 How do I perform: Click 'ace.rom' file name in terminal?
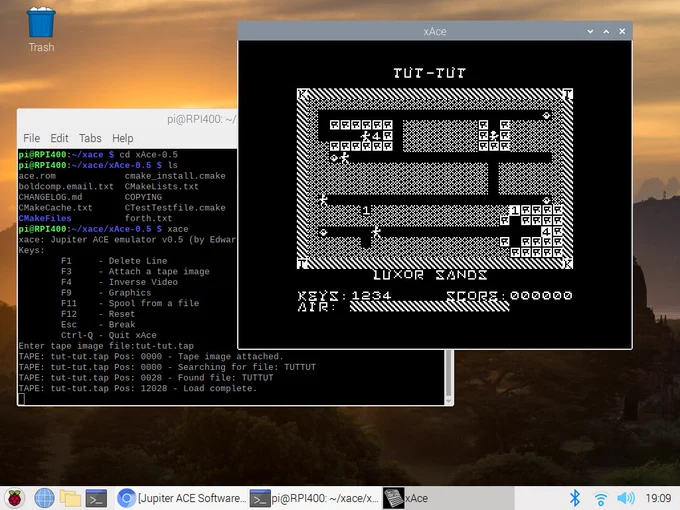pyautogui.click(x=37, y=176)
